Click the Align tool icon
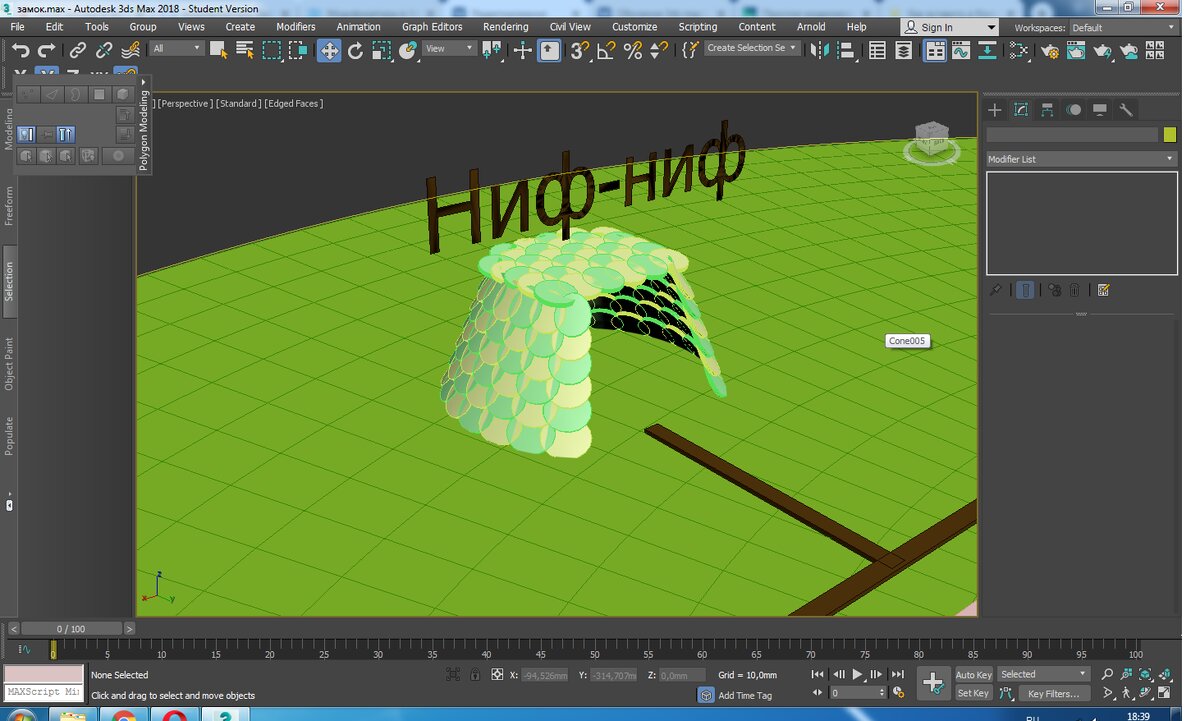 pyautogui.click(x=845, y=50)
